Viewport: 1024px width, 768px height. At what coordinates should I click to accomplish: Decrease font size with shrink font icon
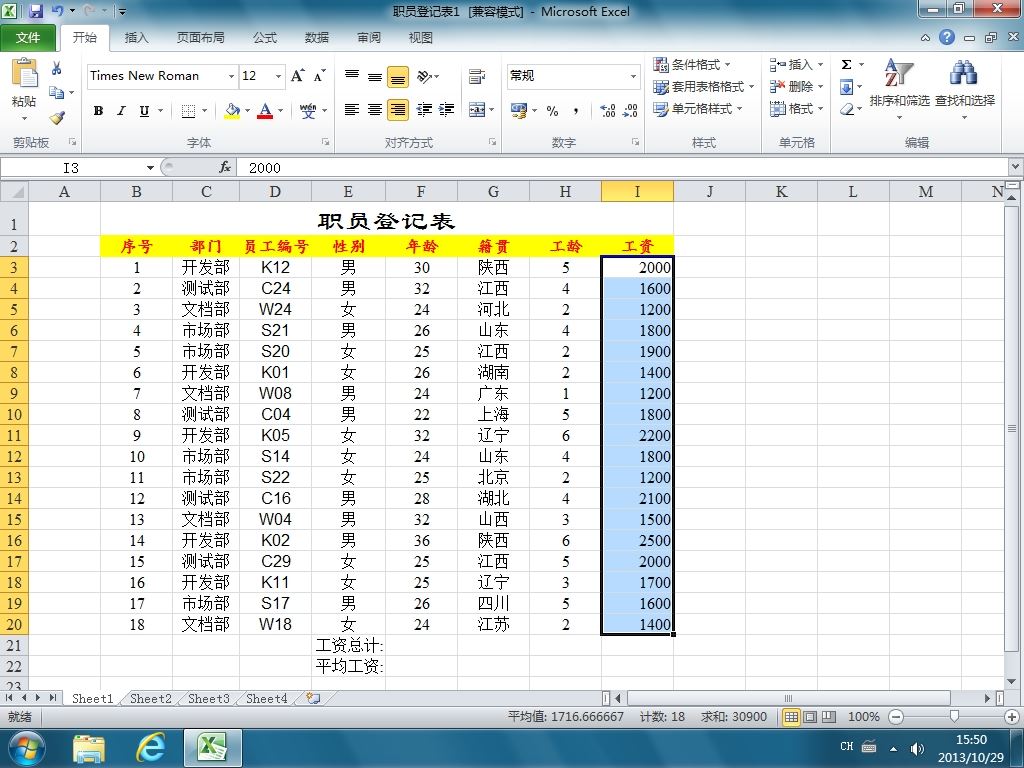[x=319, y=76]
